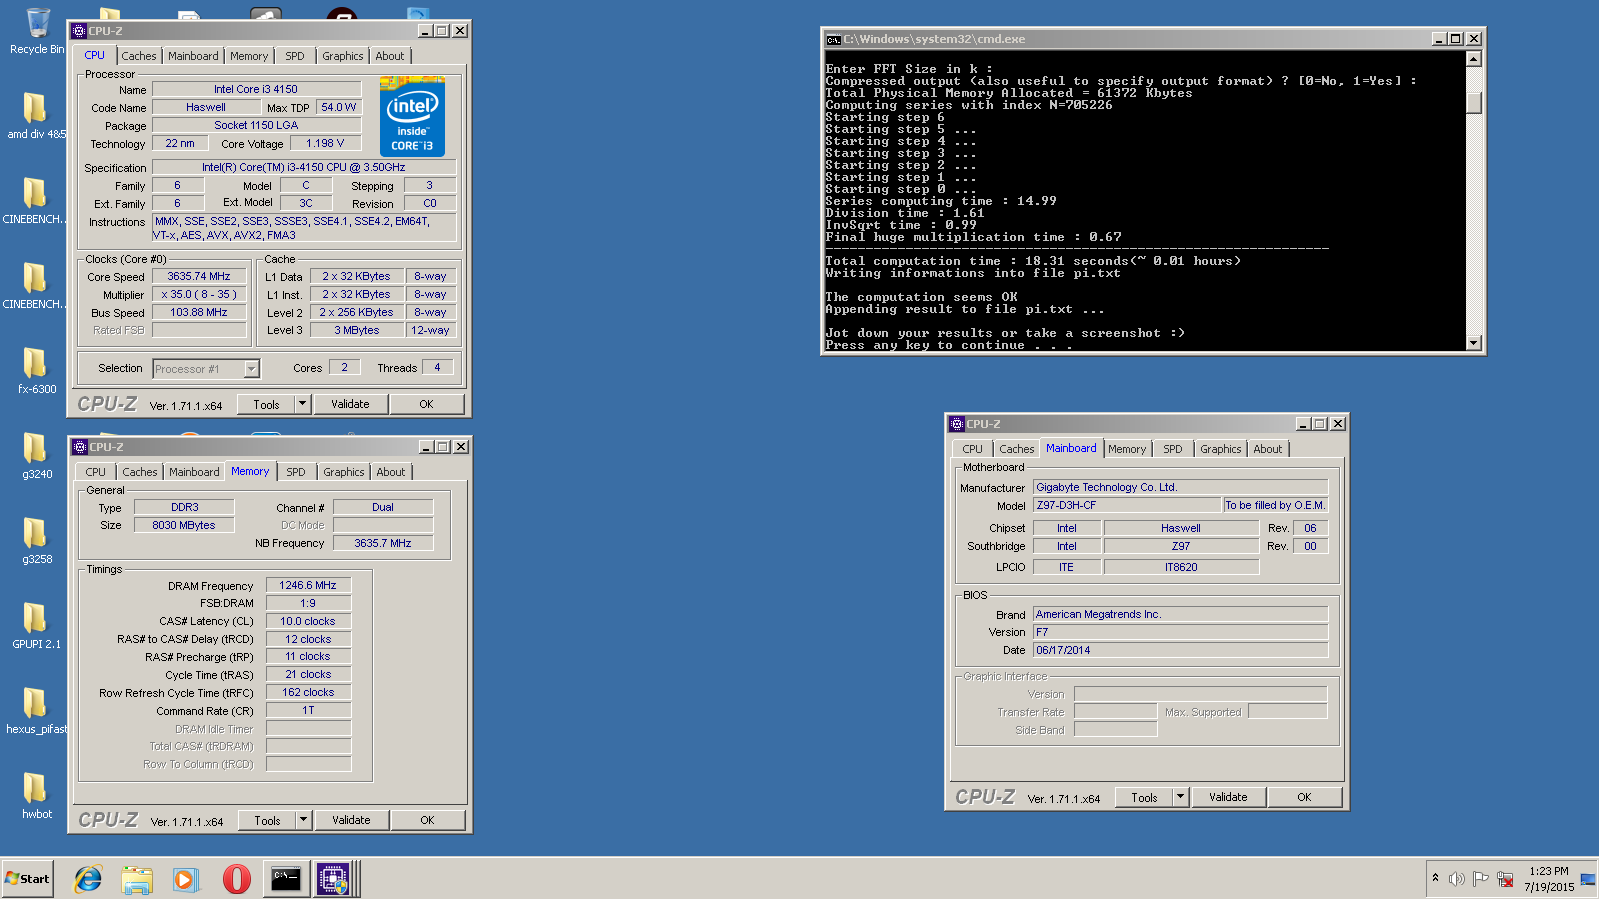This screenshot has height=899, width=1599.
Task: Show hidden system tray icons
Action: coord(1435,878)
